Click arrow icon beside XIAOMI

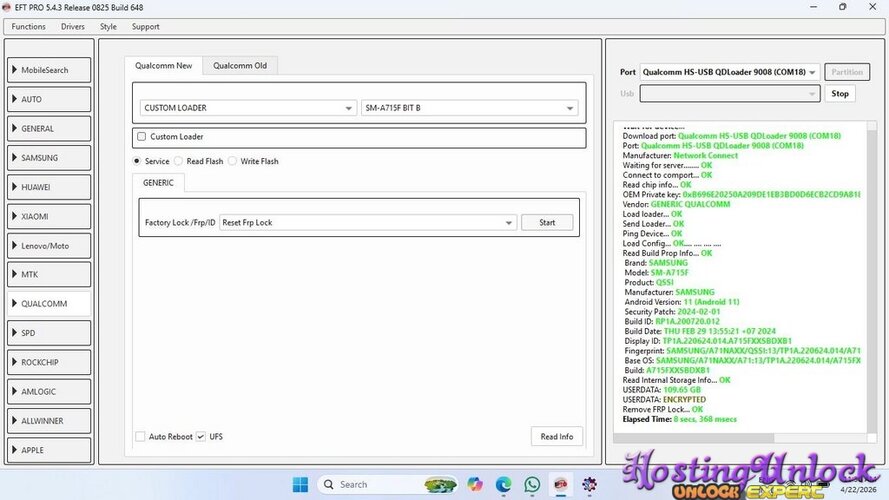pyautogui.click(x=14, y=216)
